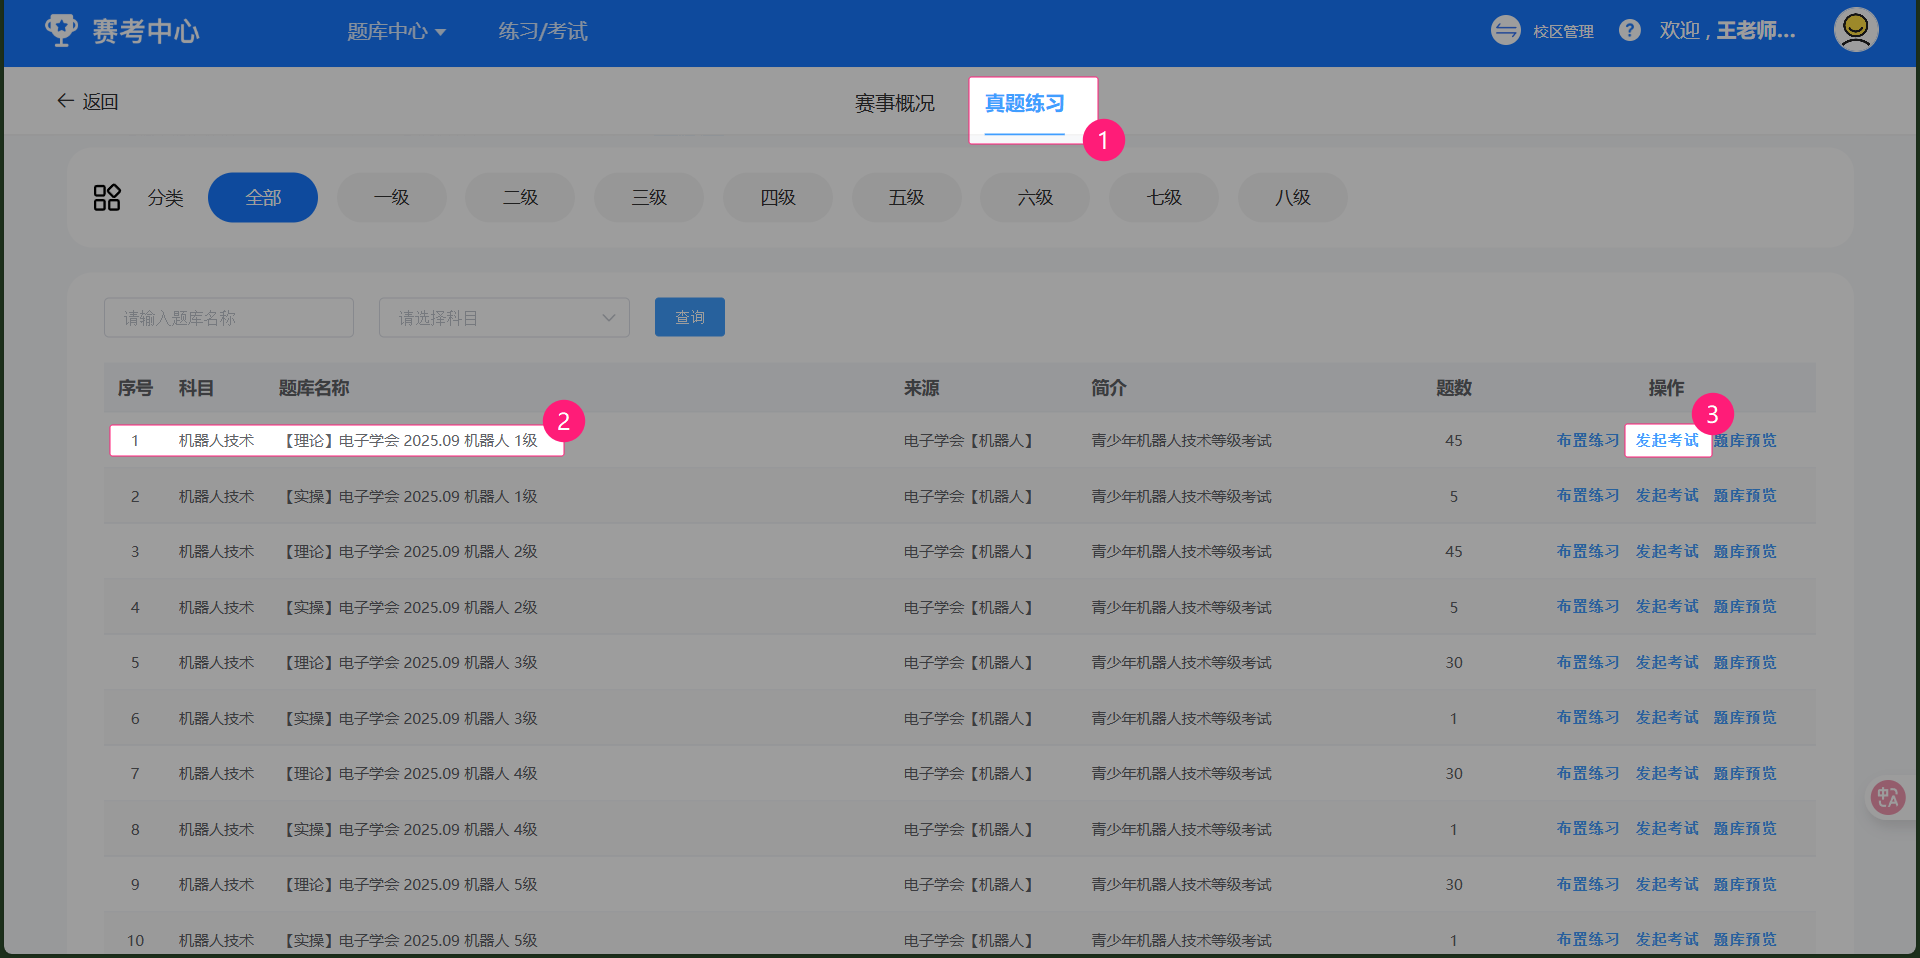Switch to the 赛事概况 tab
The height and width of the screenshot is (958, 1920).
pyautogui.click(x=894, y=104)
